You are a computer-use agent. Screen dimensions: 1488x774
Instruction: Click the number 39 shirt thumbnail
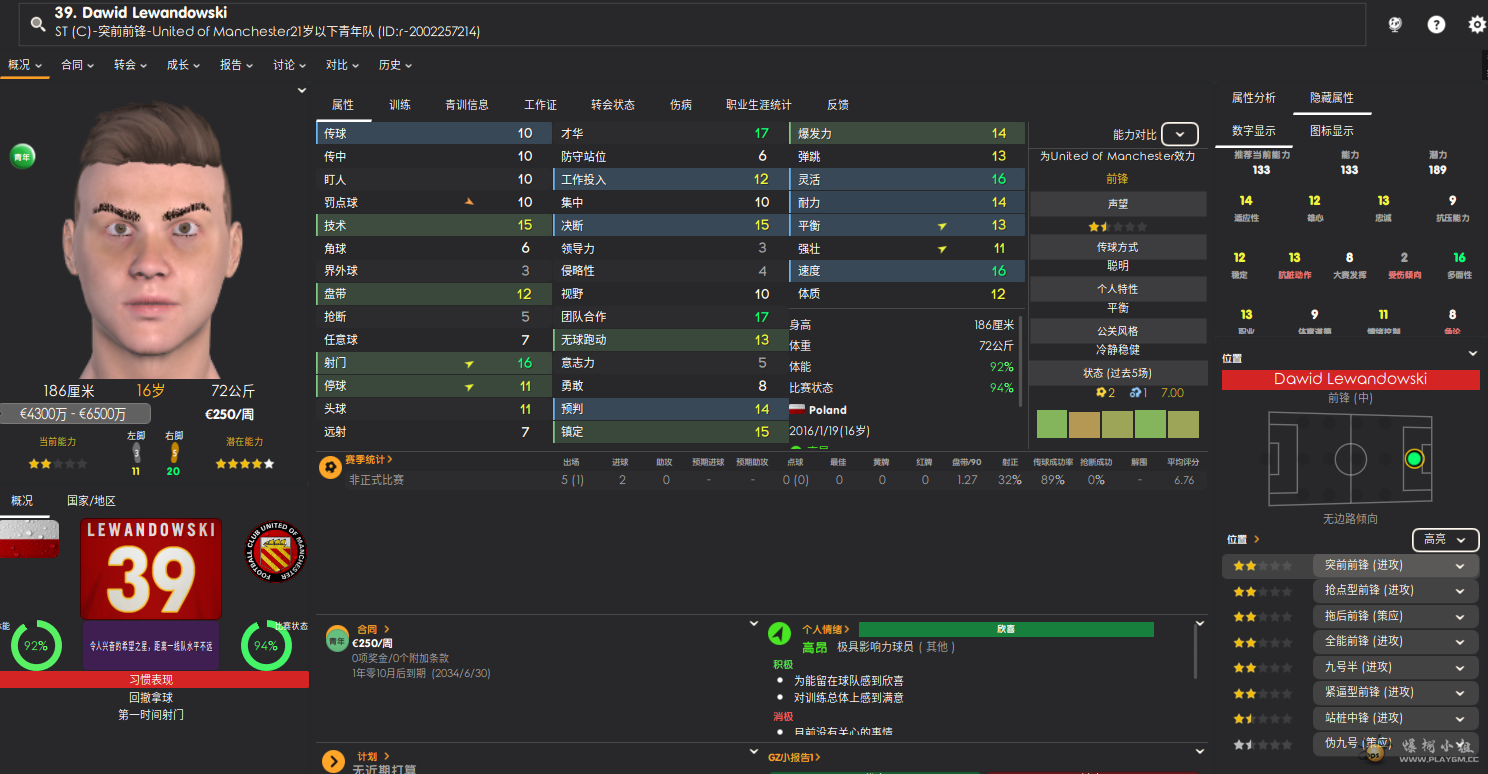[151, 569]
